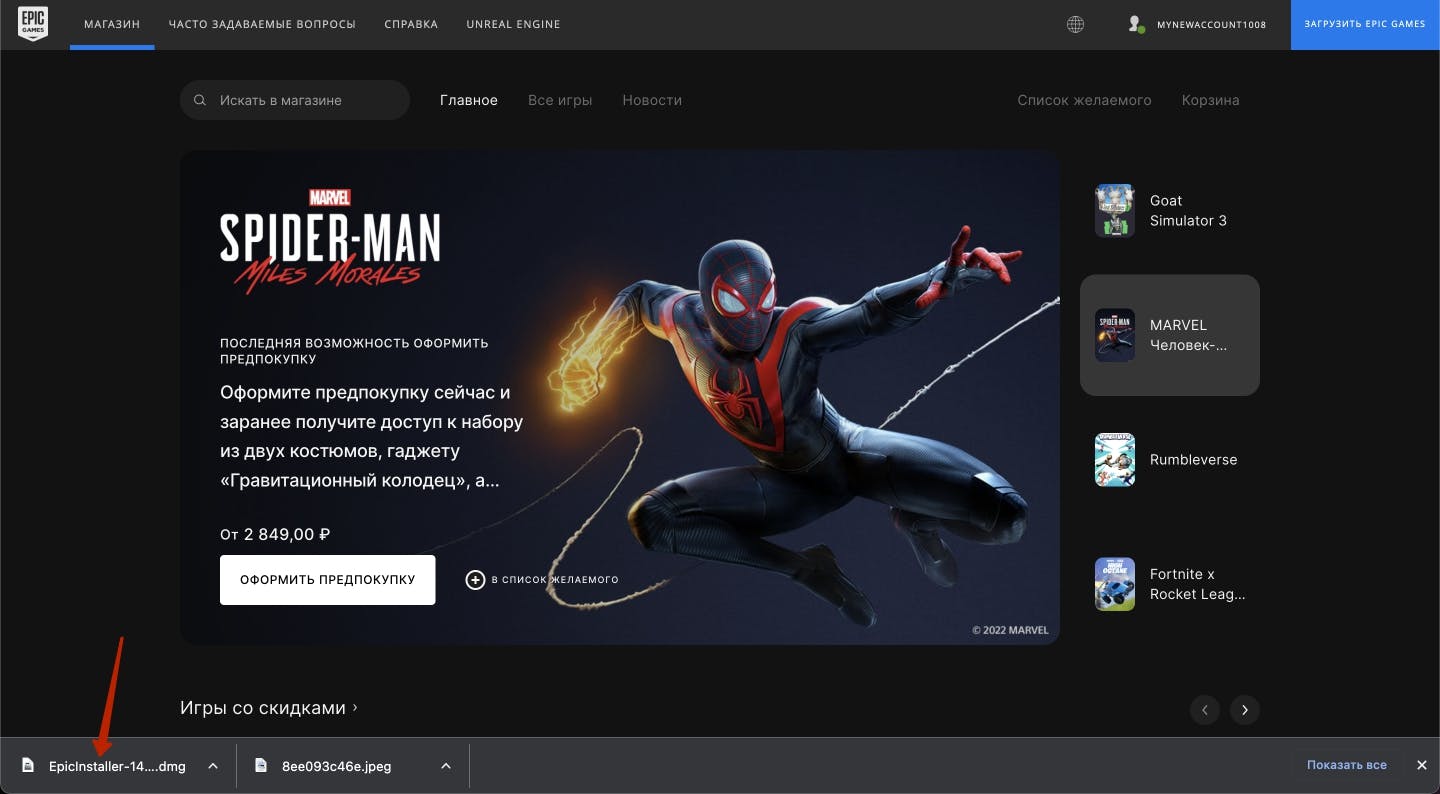
Task: Open the language globe selector
Action: [1076, 25]
